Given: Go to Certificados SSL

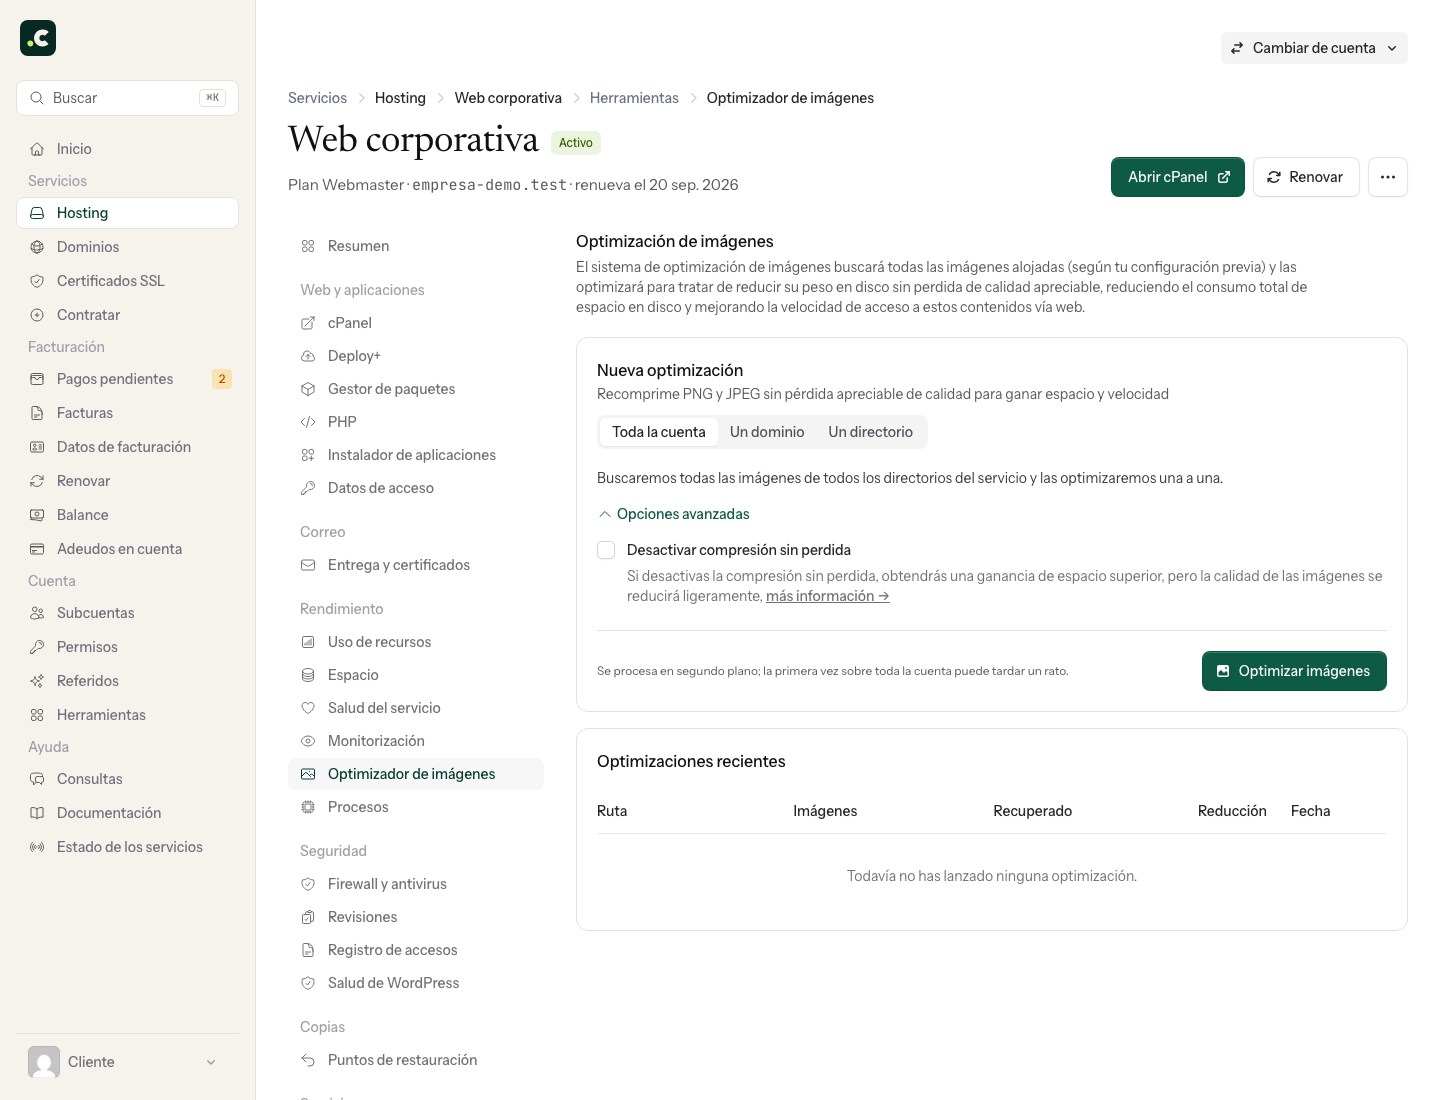Looking at the screenshot, I should [x=127, y=281].
